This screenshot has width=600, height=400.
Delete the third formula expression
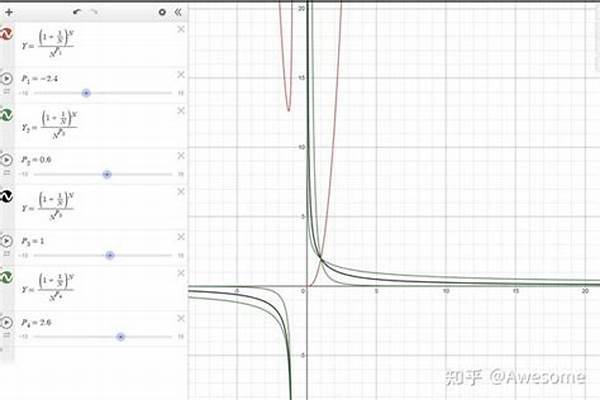181,192
